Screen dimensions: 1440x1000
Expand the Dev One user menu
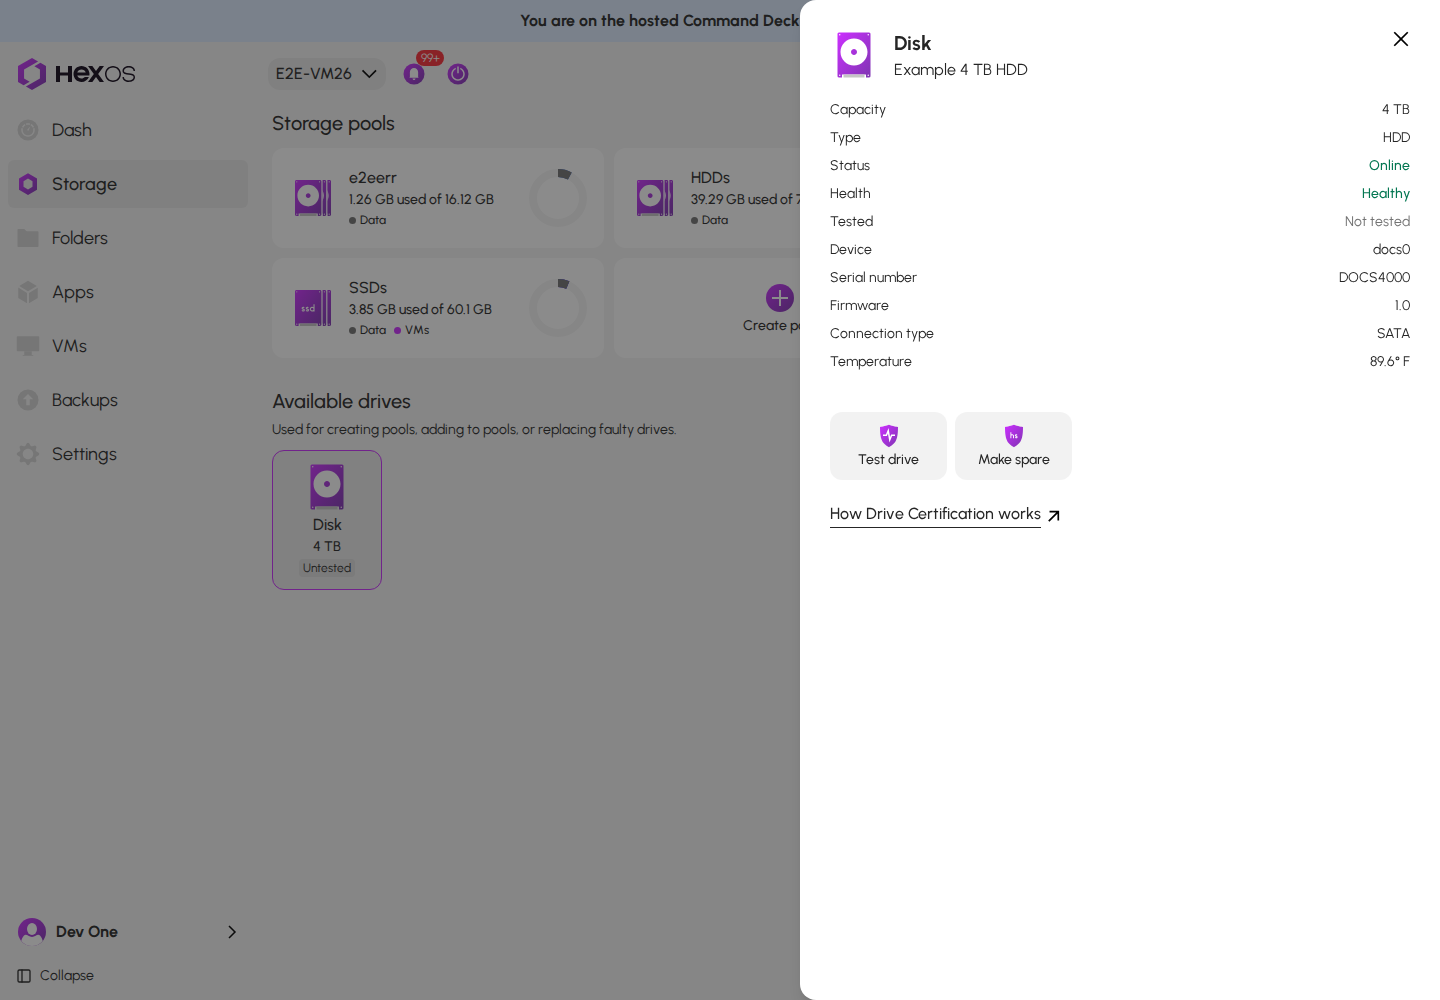(128, 932)
